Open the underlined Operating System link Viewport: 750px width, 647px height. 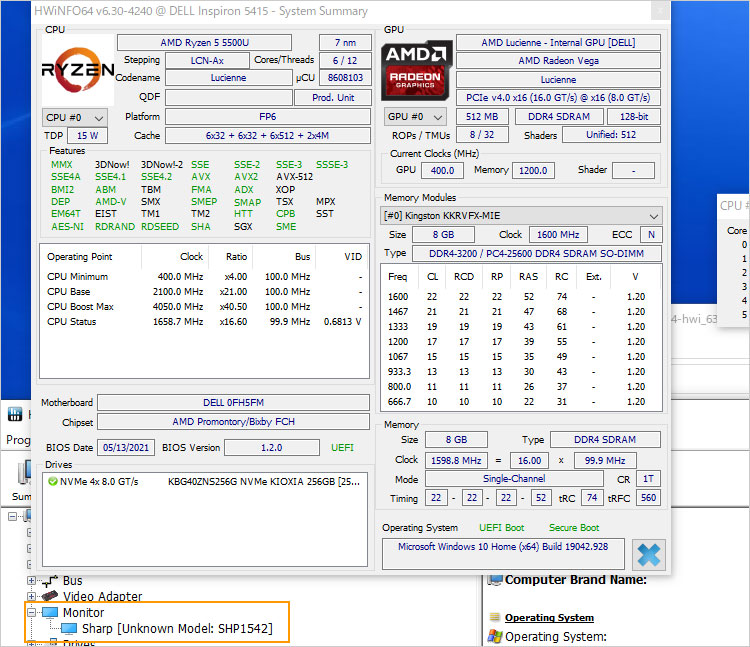pos(549,618)
